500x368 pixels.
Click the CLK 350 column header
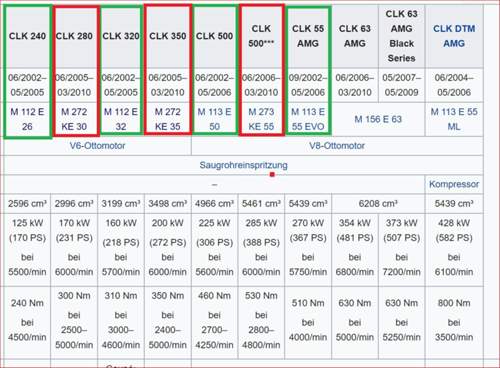[167, 36]
